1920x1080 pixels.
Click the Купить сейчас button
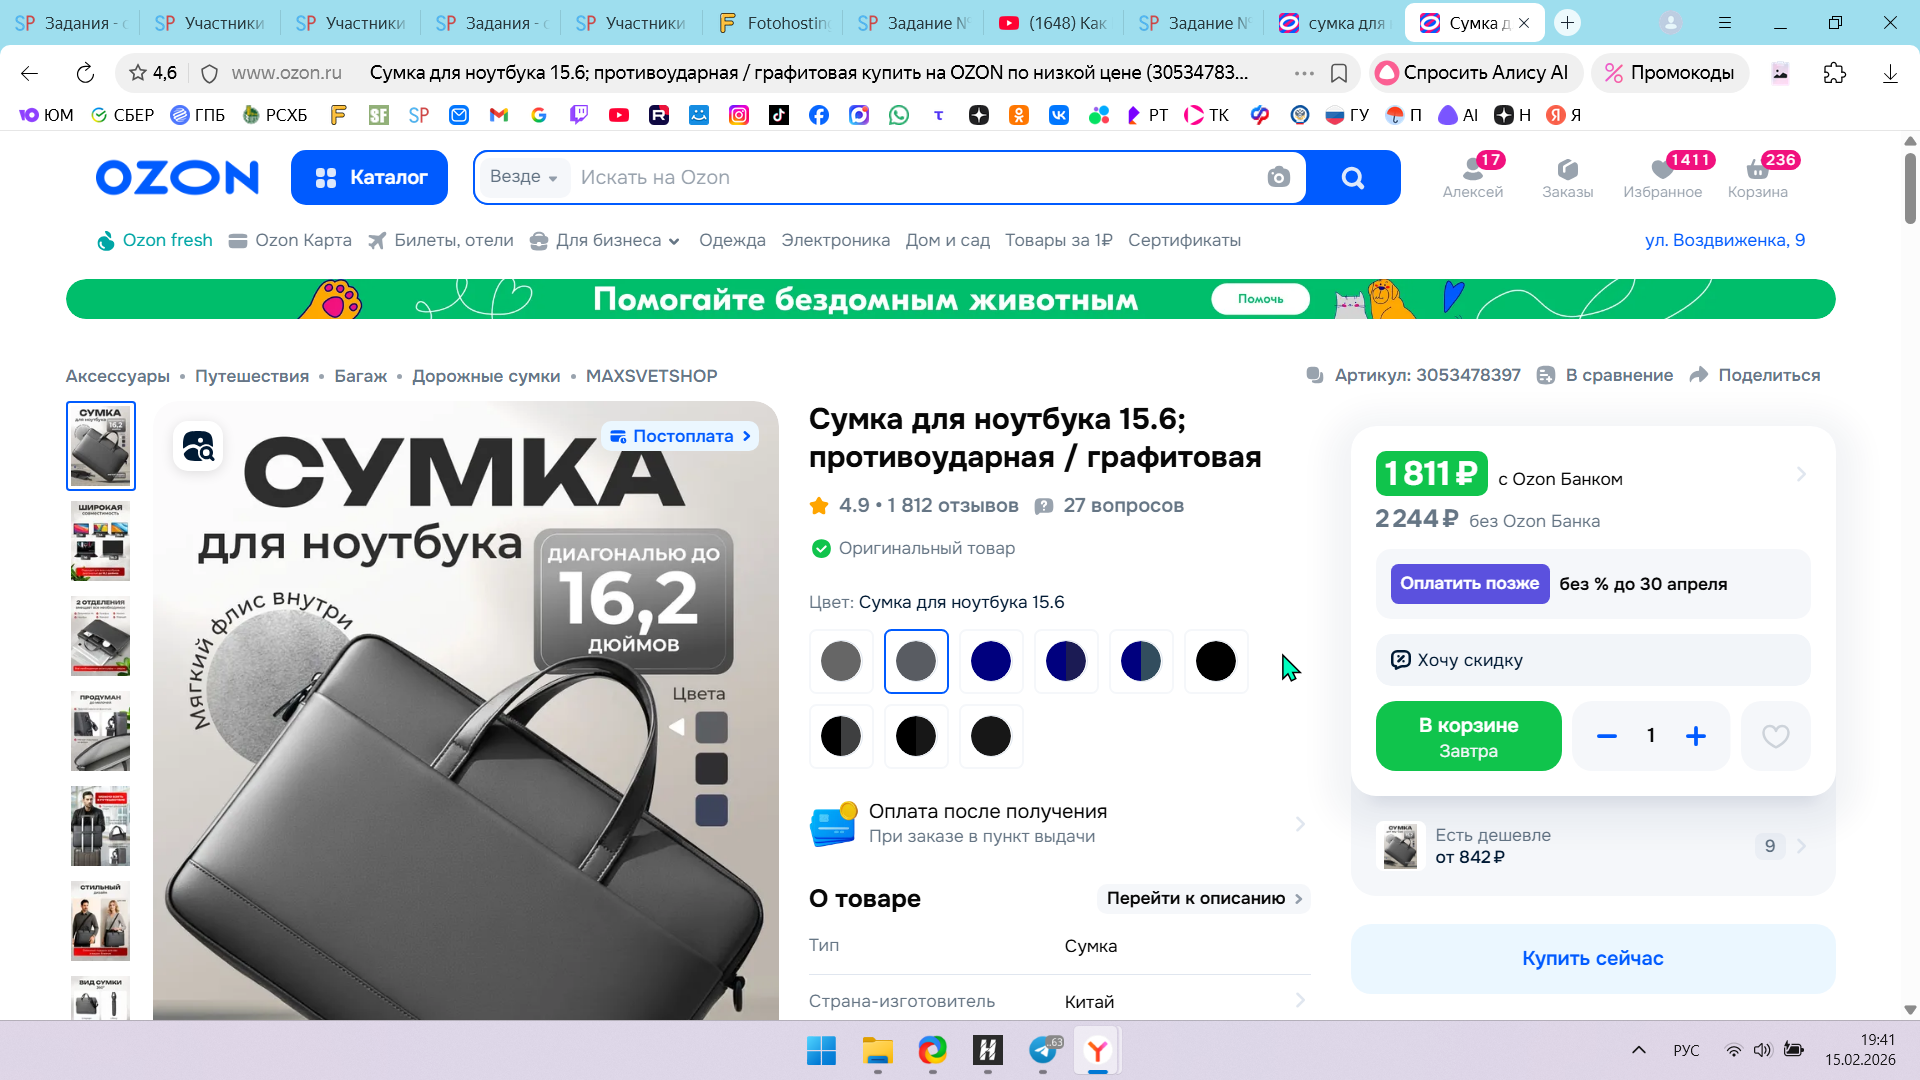(x=1592, y=959)
